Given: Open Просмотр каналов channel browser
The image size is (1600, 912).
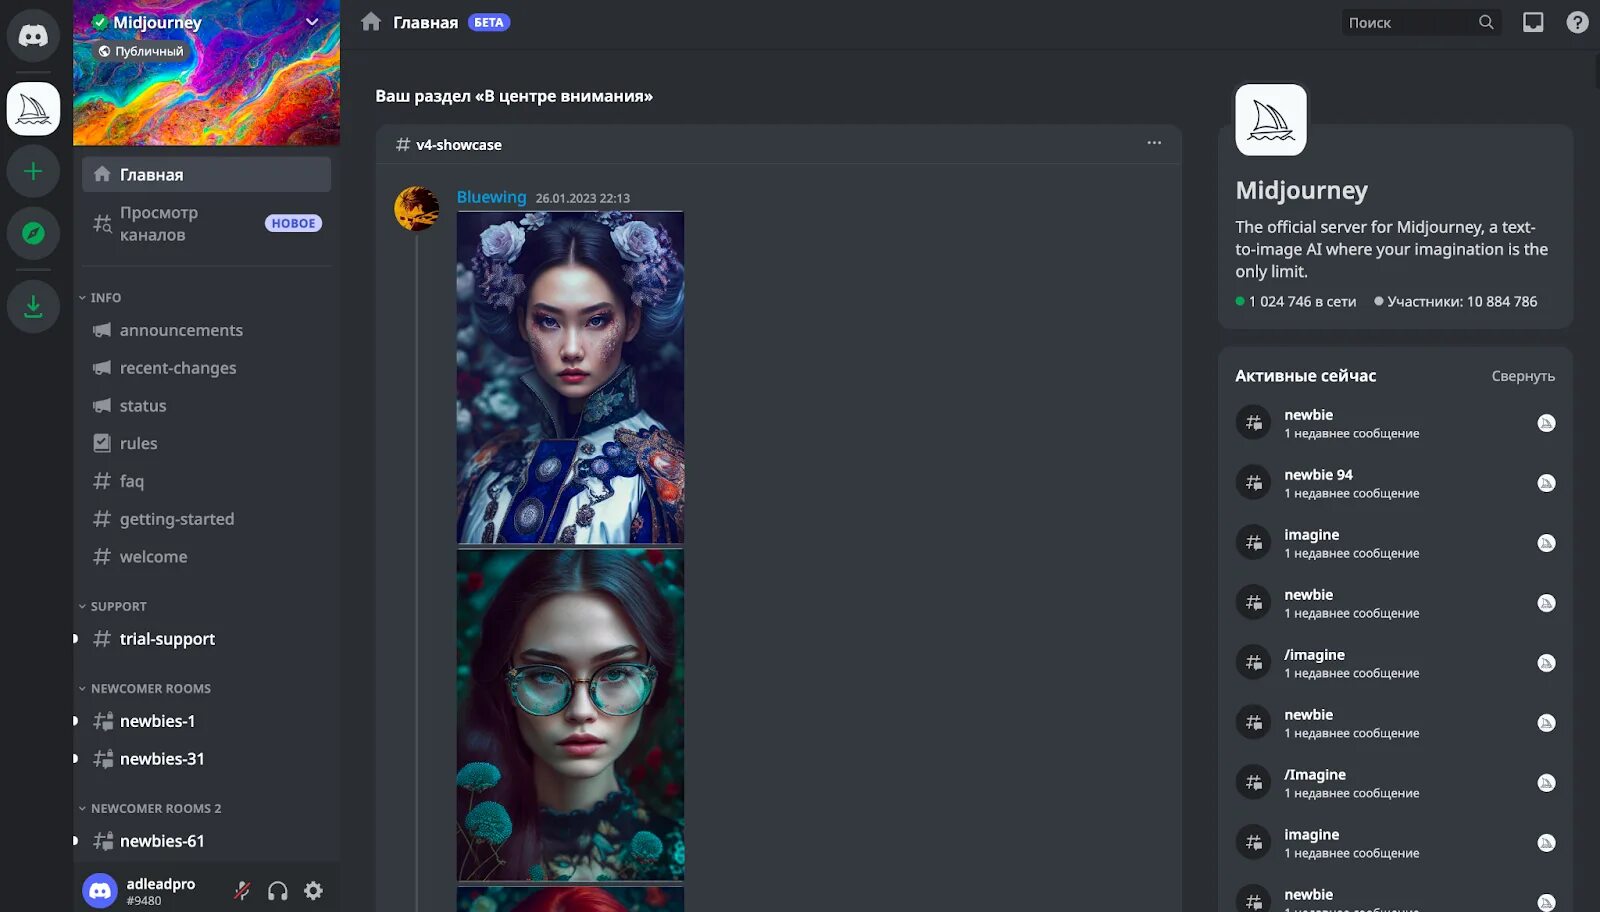Looking at the screenshot, I should (x=206, y=224).
